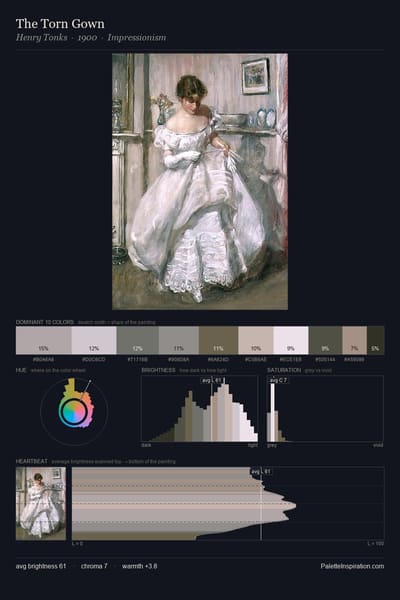400x600 pixels.
Task: Click the "chroma 7" footer stat
Action: [94, 566]
